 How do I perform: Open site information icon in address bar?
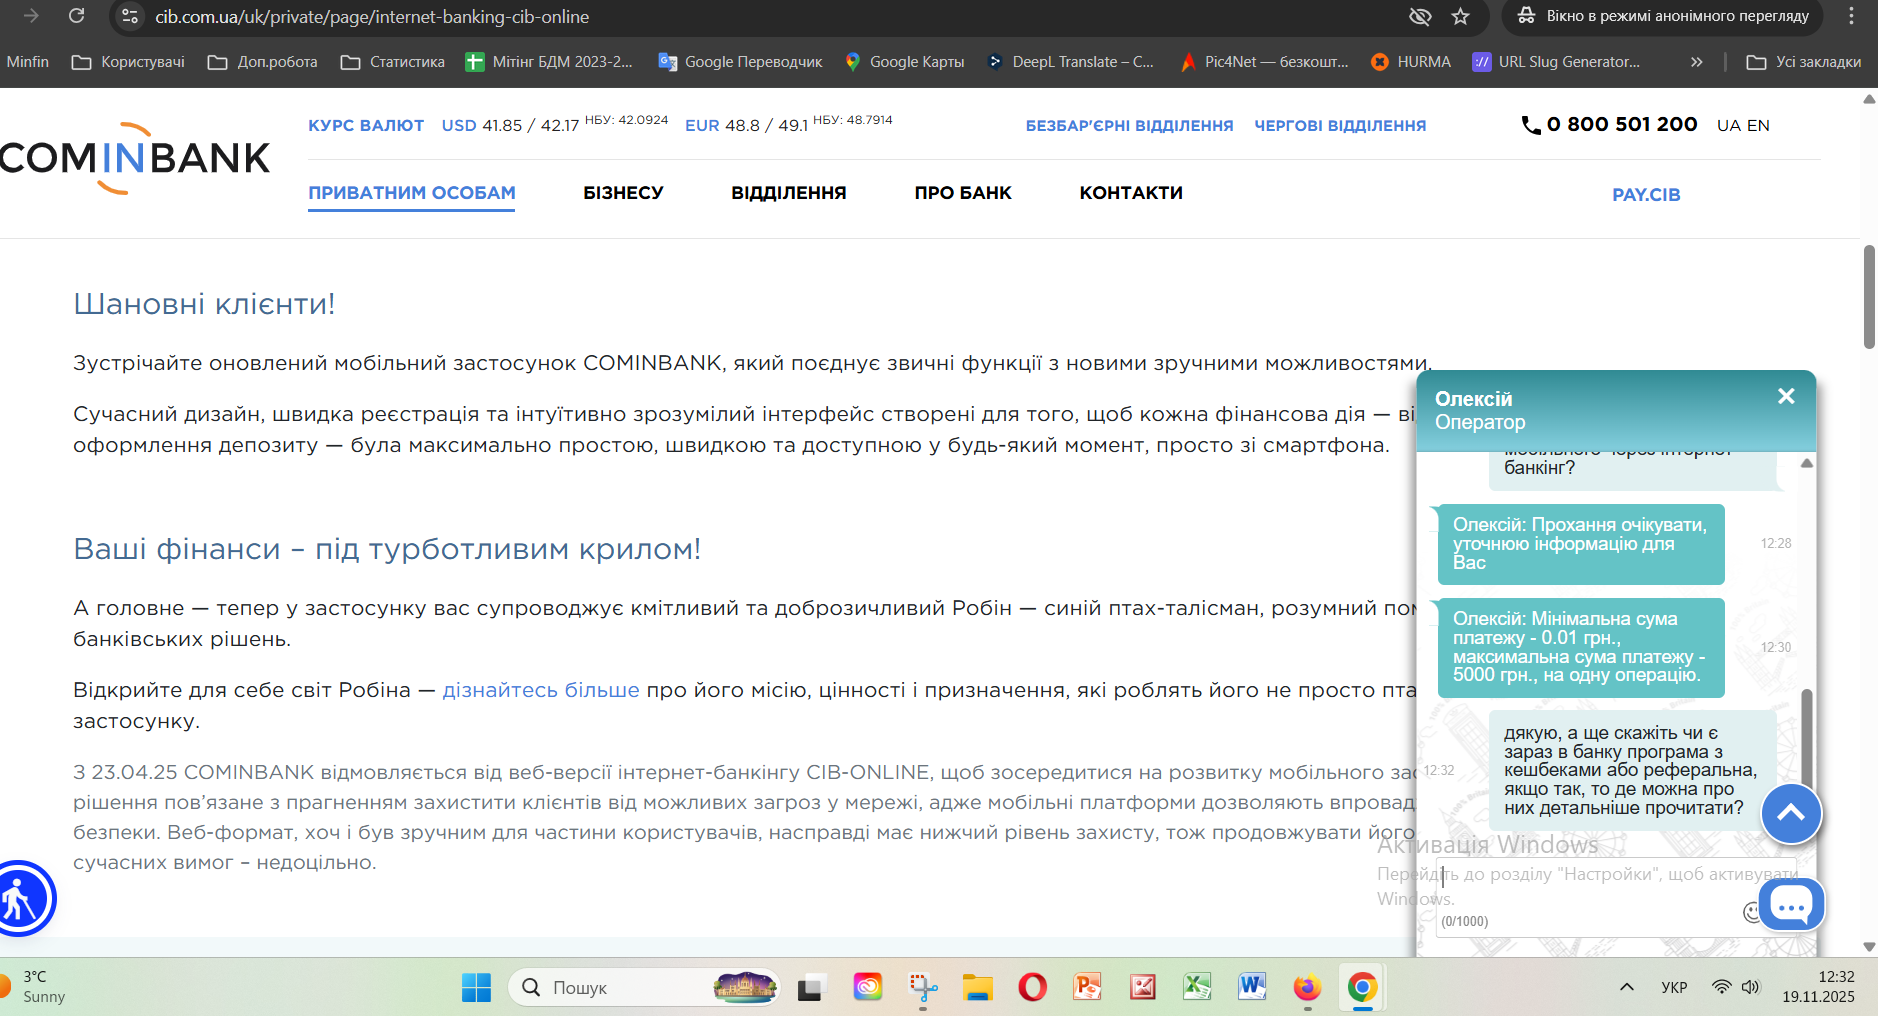click(x=130, y=16)
